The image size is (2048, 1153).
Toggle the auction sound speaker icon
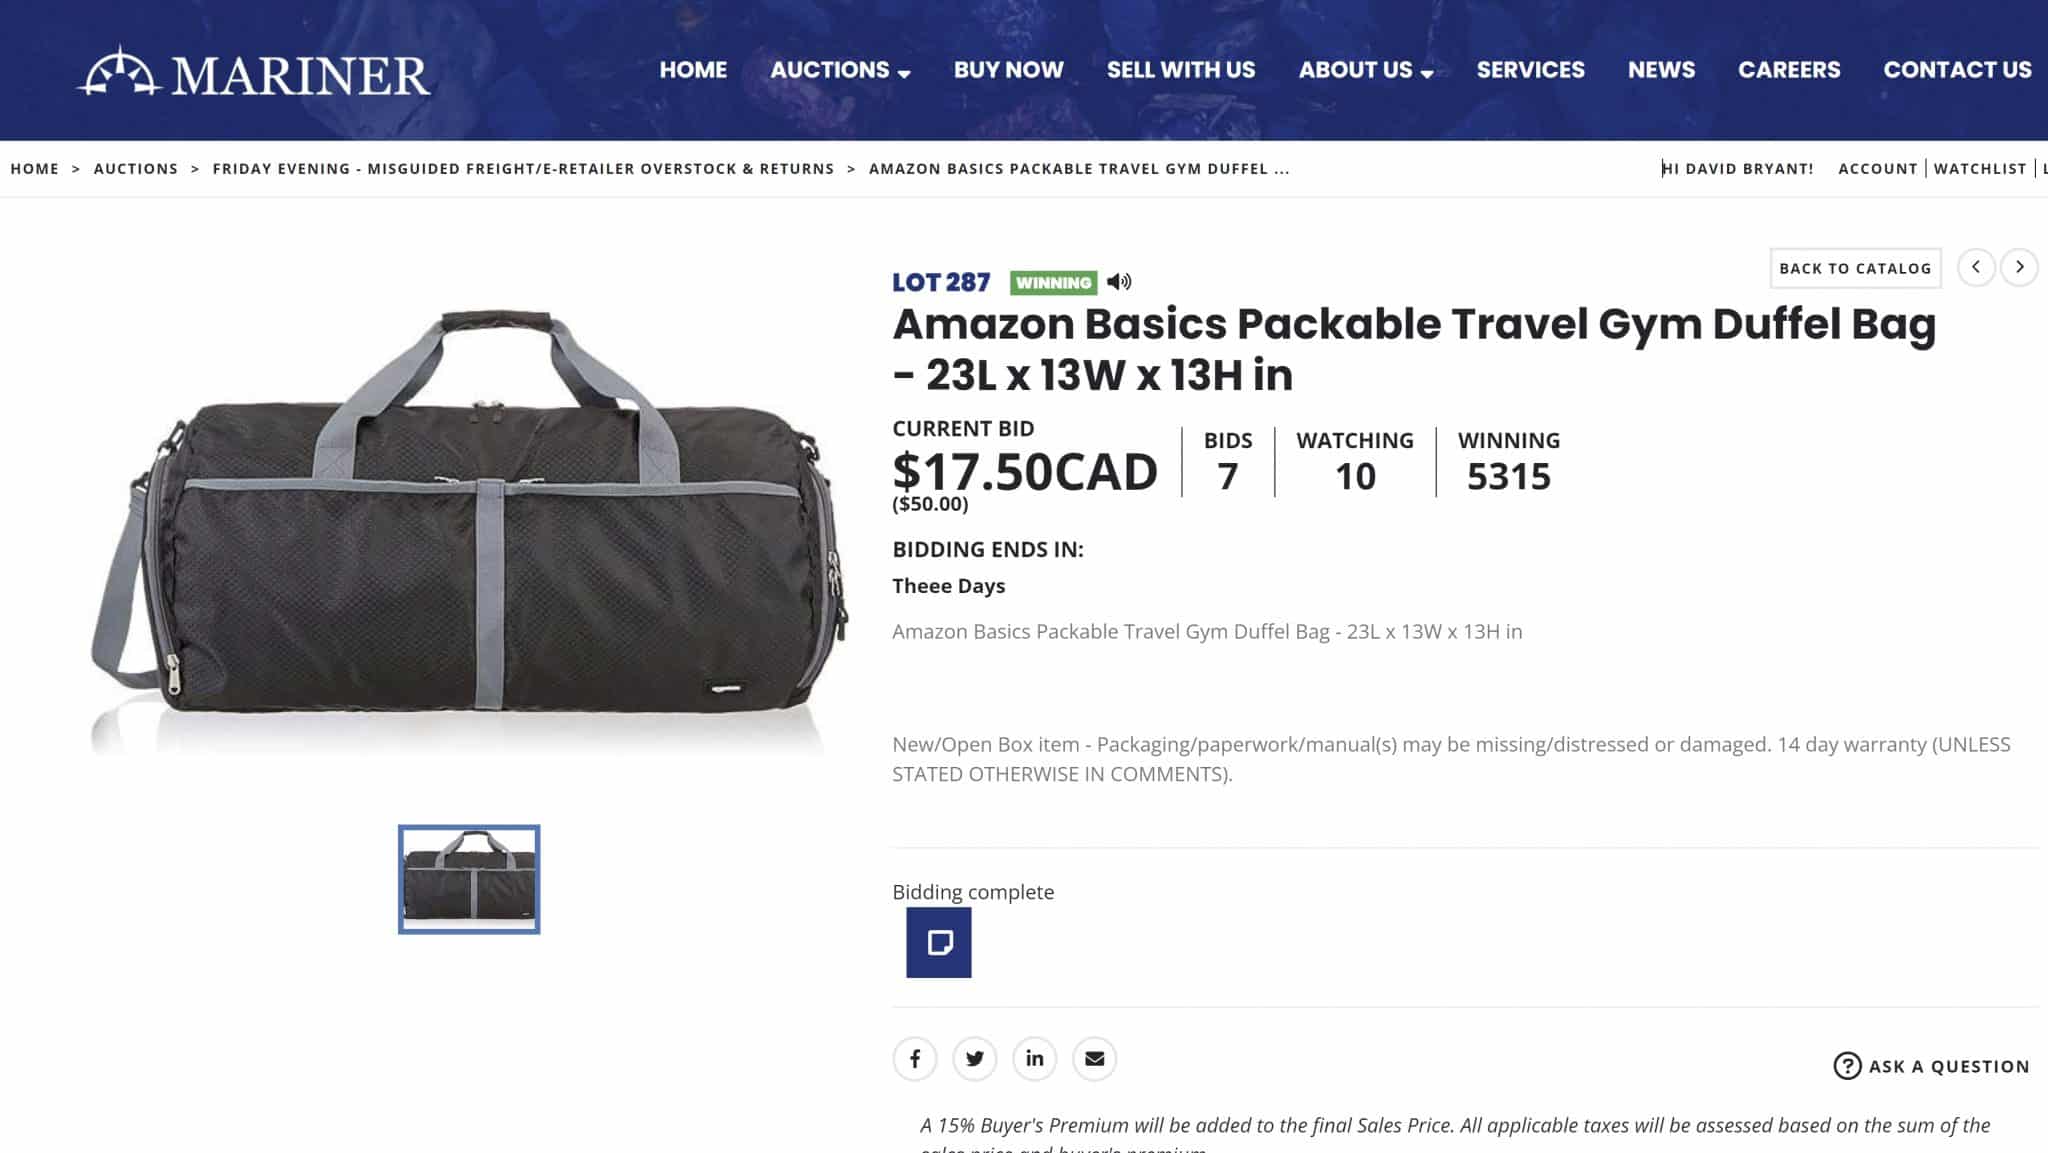tap(1119, 282)
